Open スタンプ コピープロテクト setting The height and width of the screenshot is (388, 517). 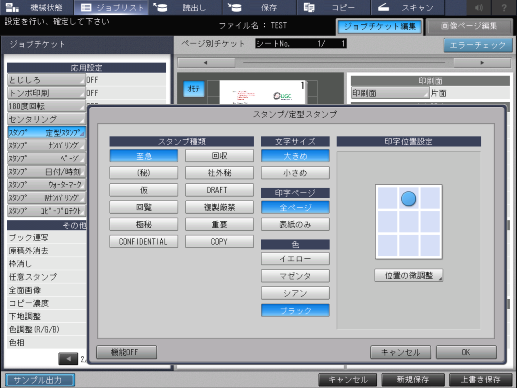(x=46, y=211)
